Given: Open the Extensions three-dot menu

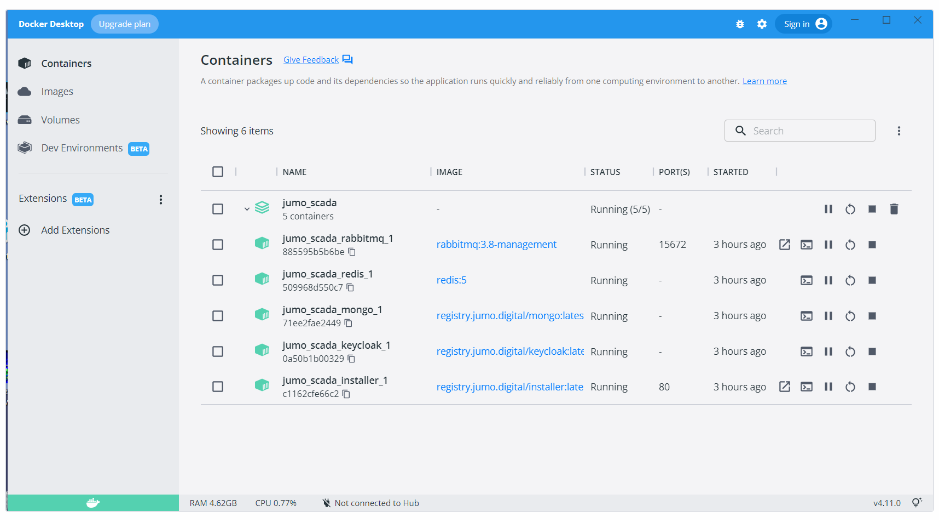Looking at the screenshot, I should point(161,200).
